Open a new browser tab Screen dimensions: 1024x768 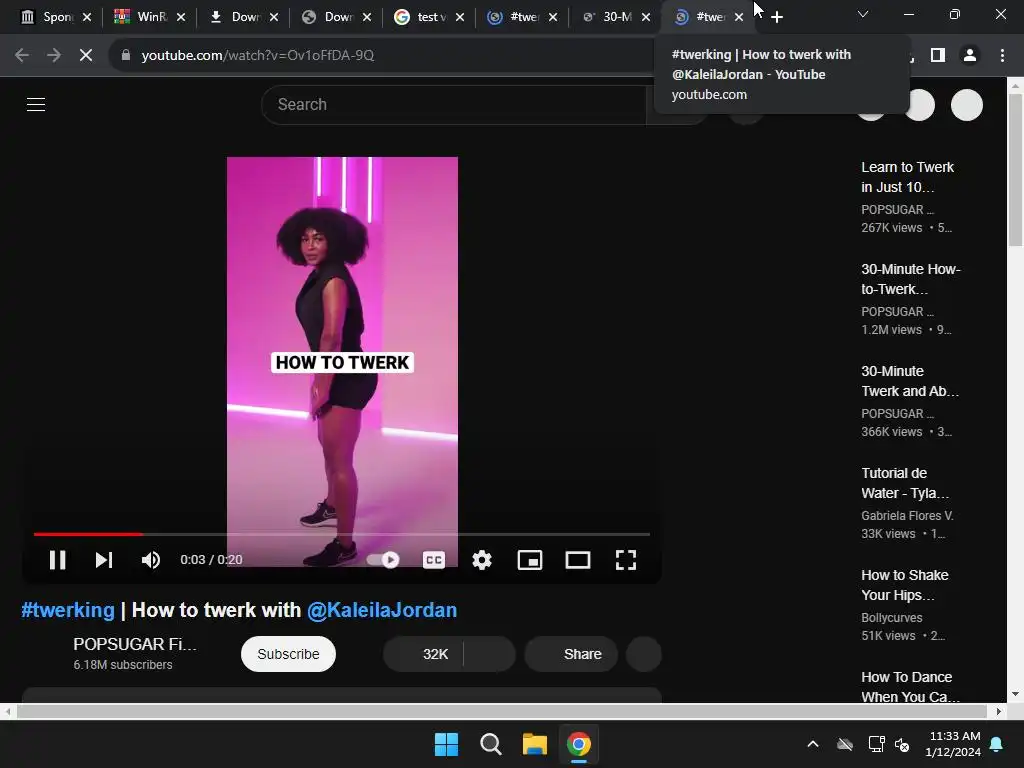(x=776, y=17)
